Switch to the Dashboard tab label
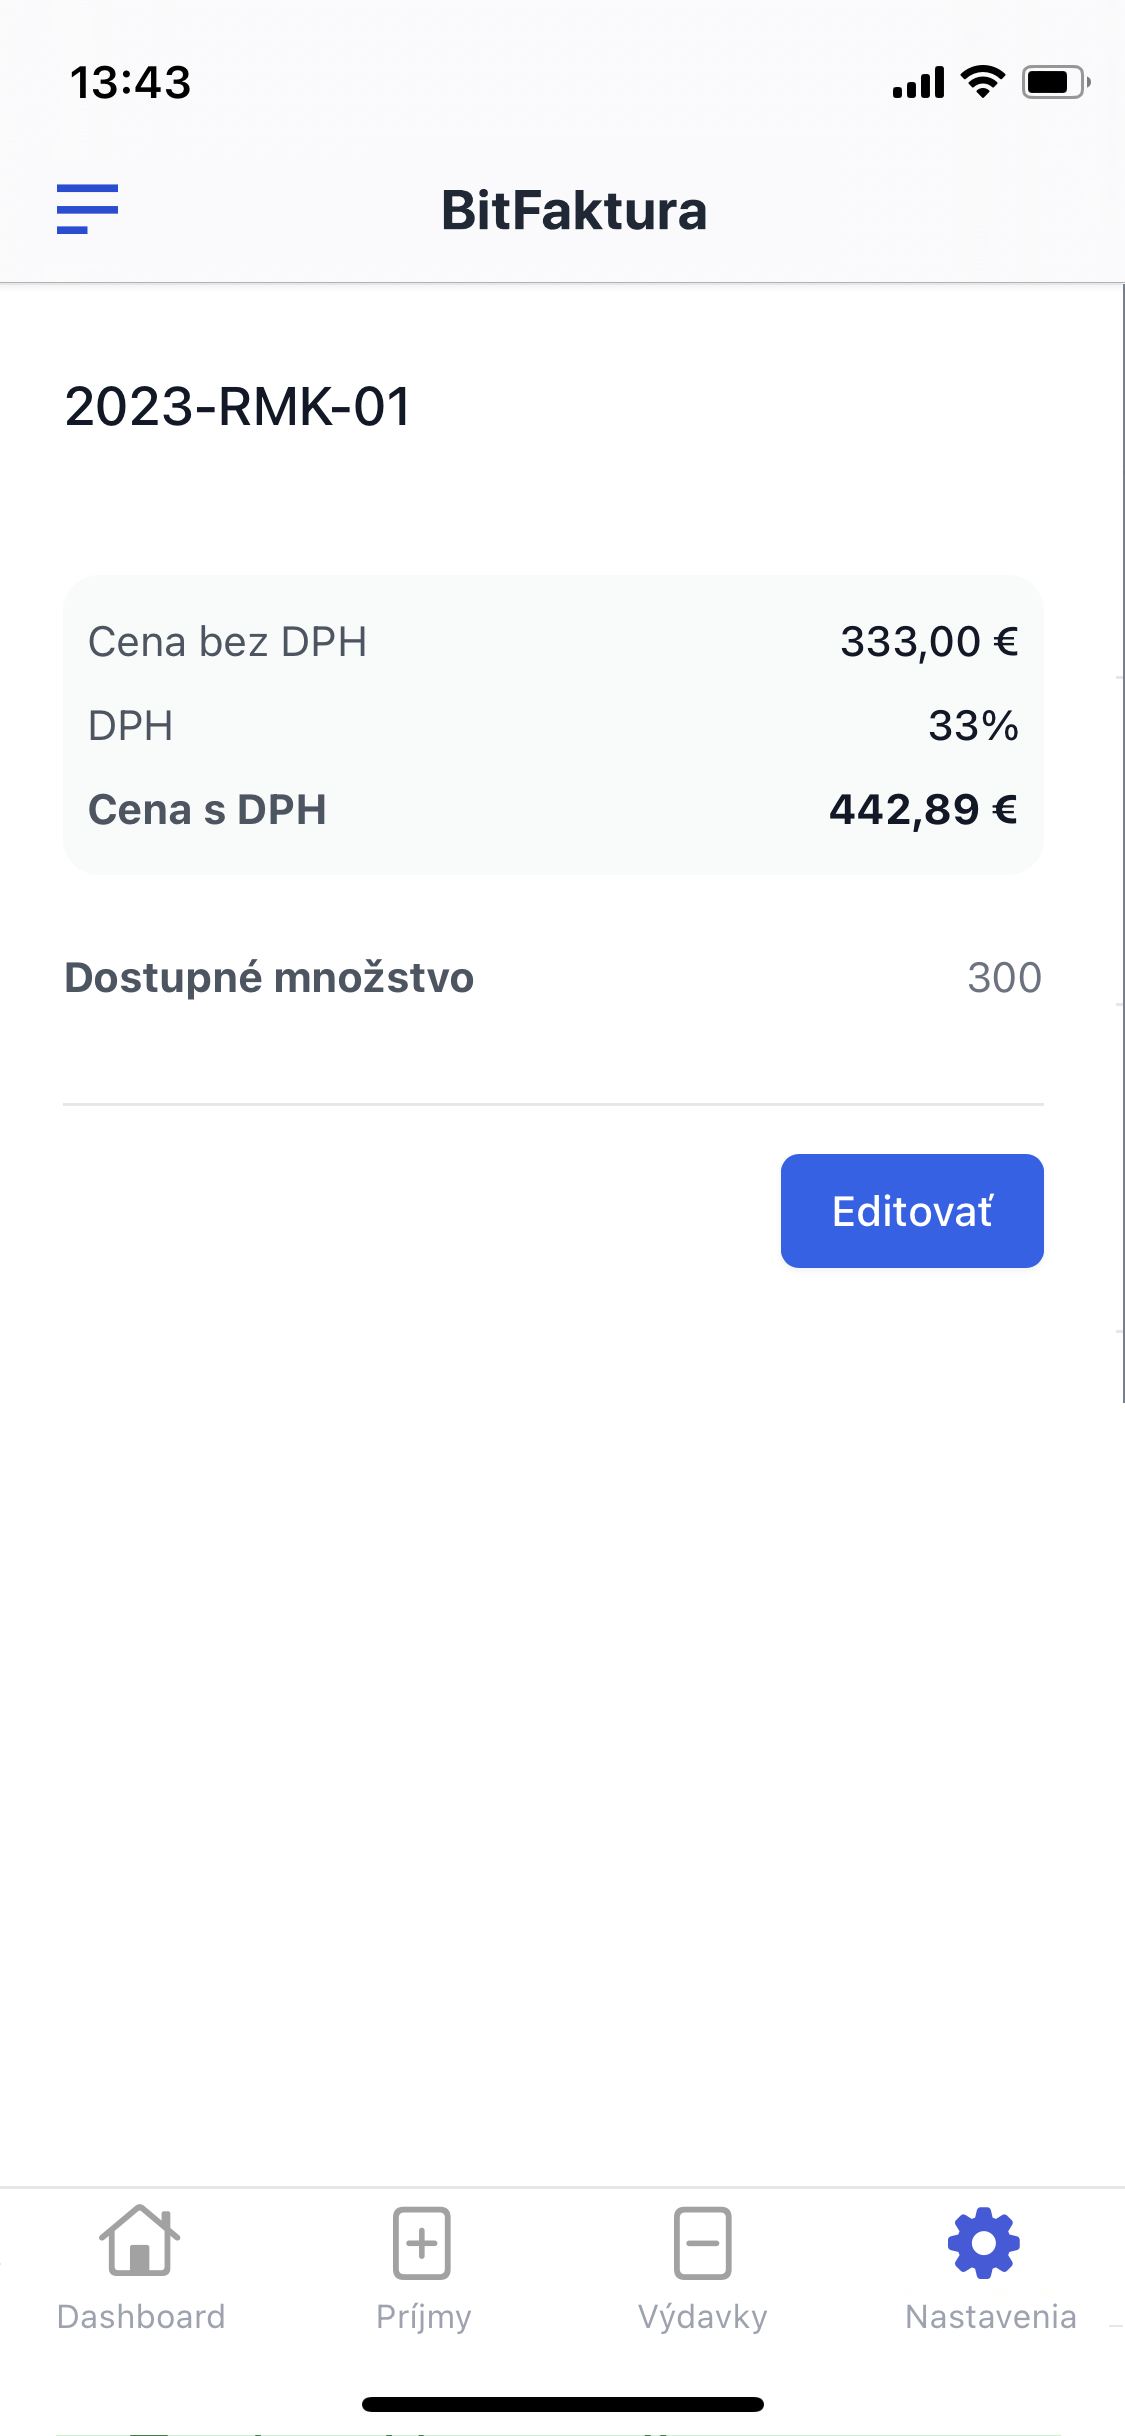Screen dimensions: 1125x2436 pos(141,2317)
